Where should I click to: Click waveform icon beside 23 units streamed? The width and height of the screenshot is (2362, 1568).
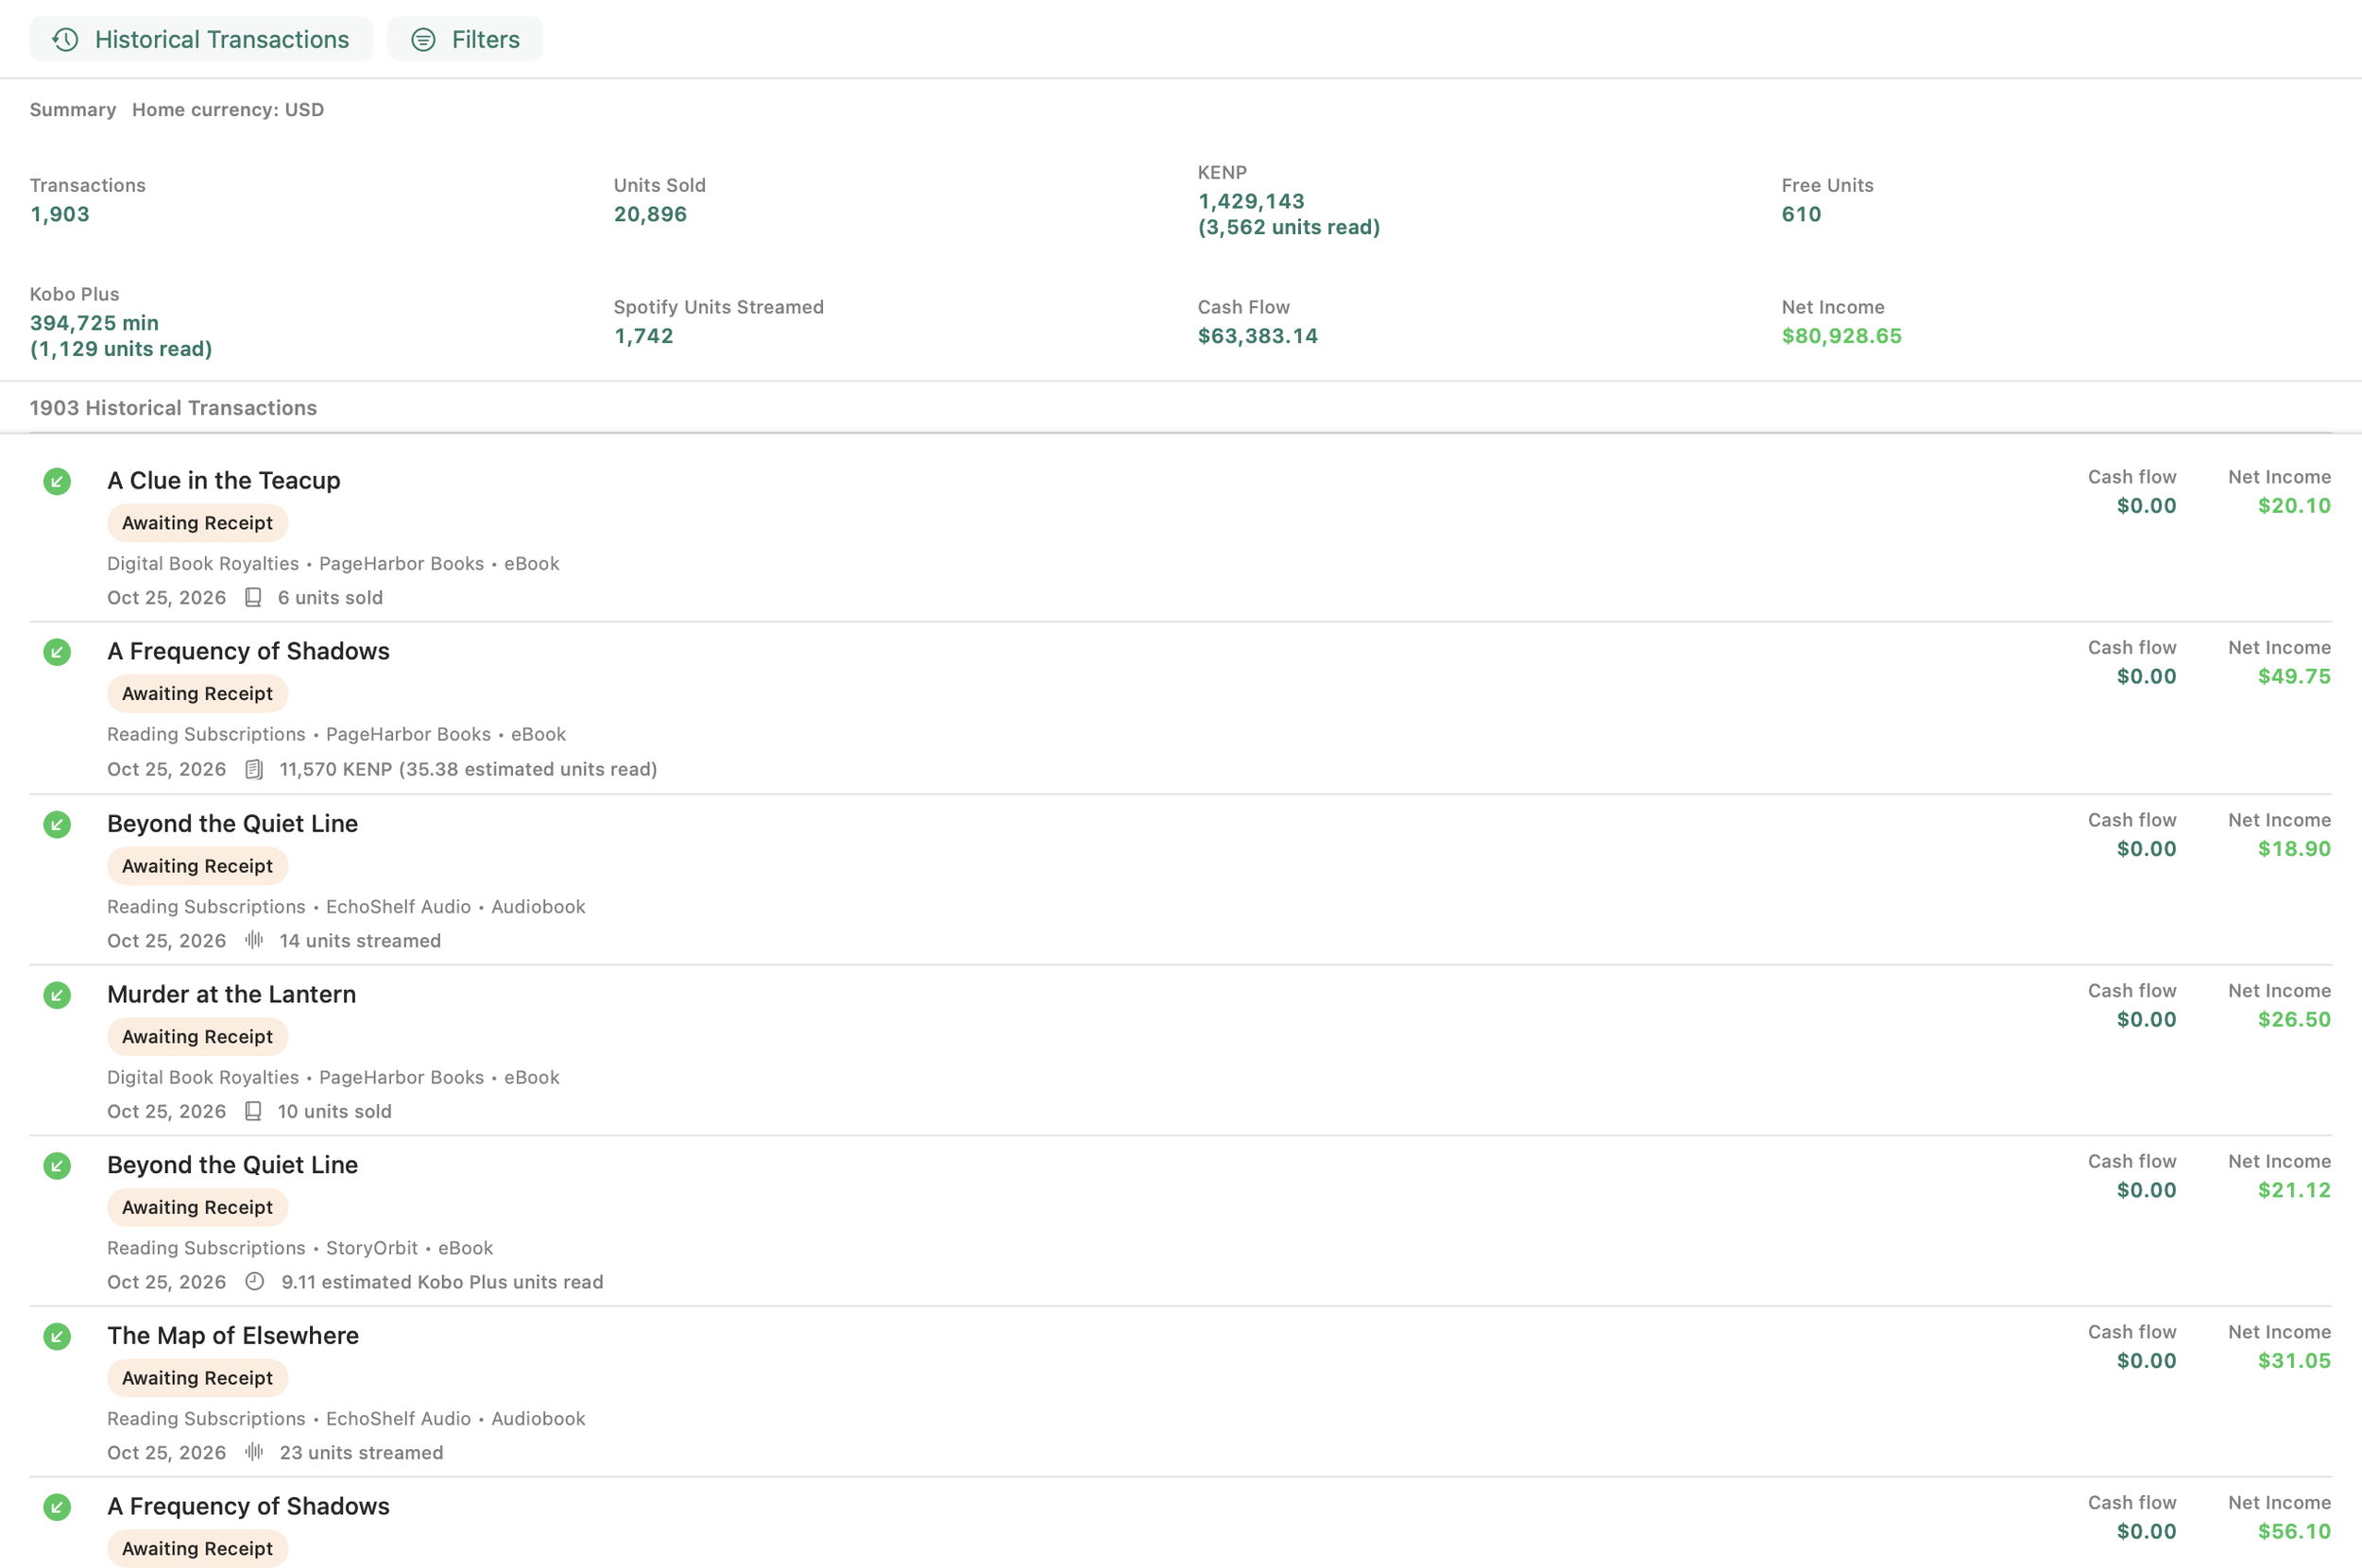coord(254,1452)
